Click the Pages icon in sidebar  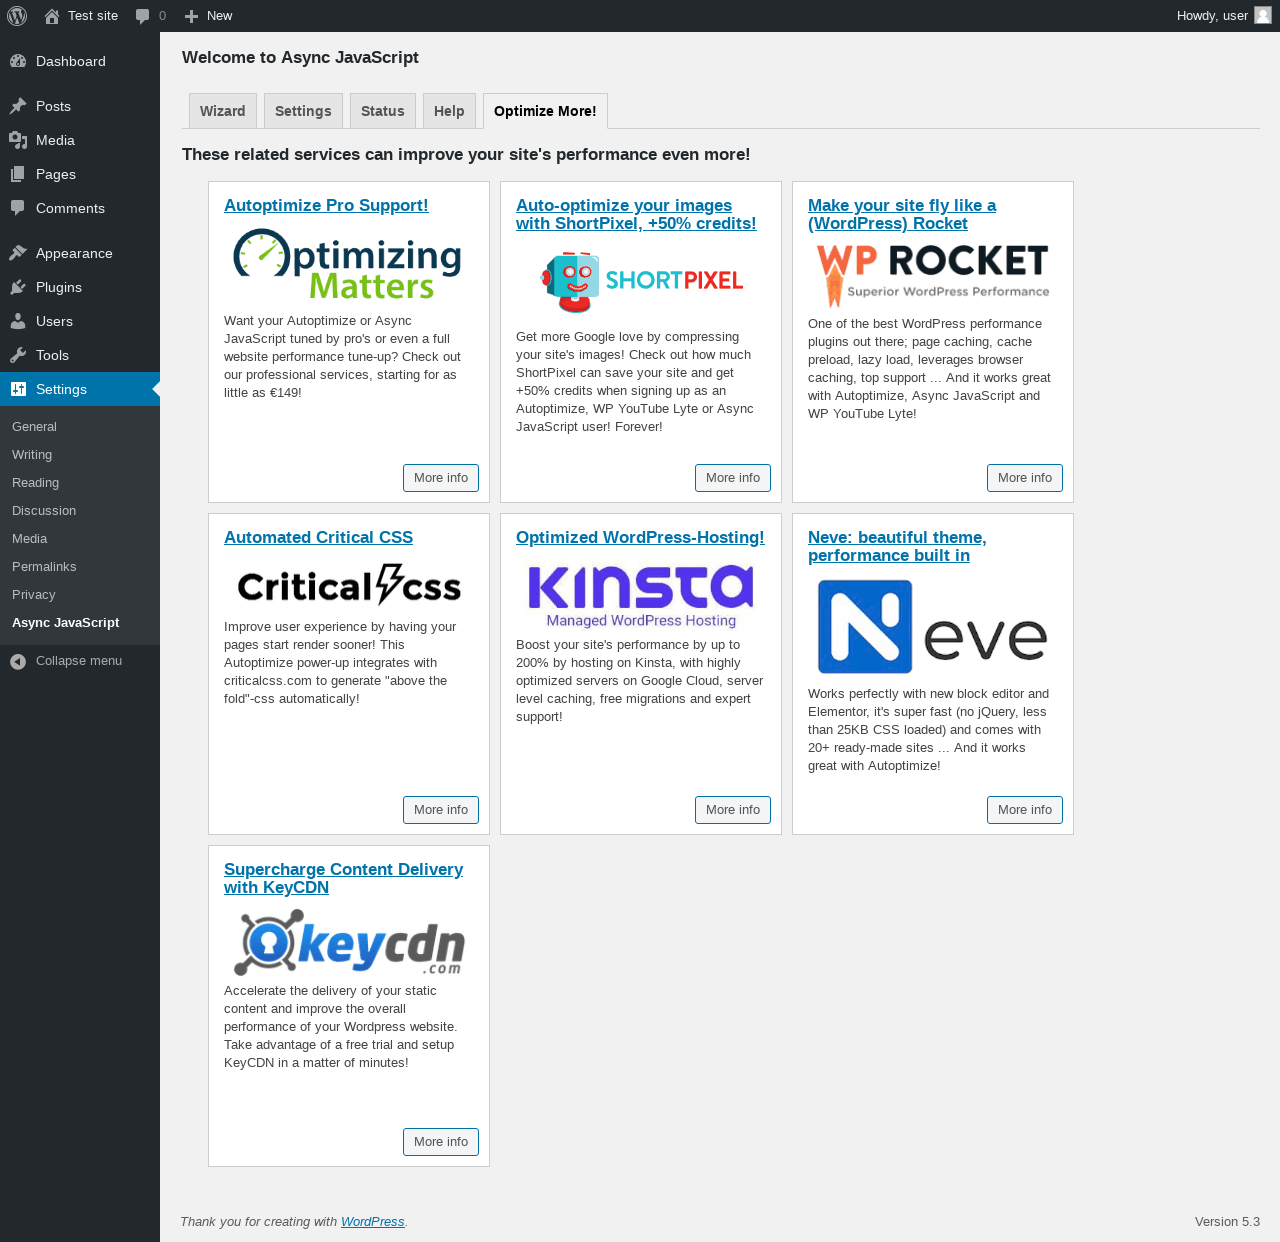point(18,174)
